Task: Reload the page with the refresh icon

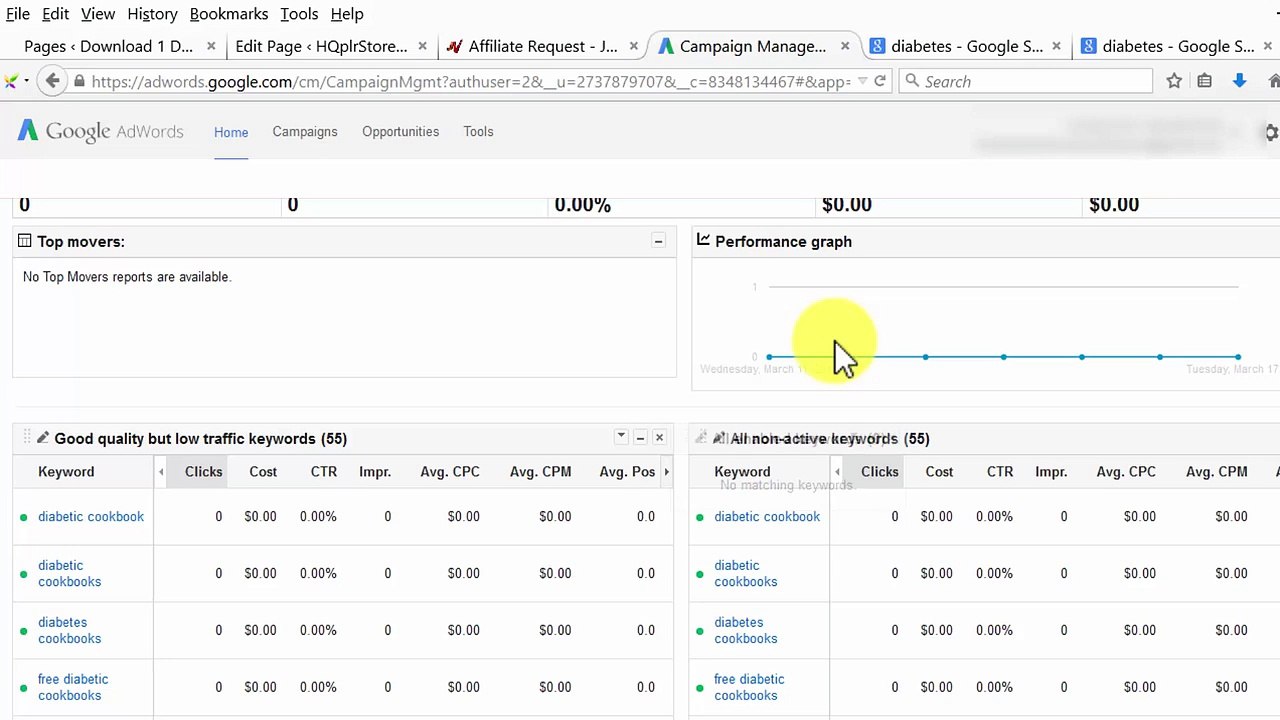Action: click(880, 81)
